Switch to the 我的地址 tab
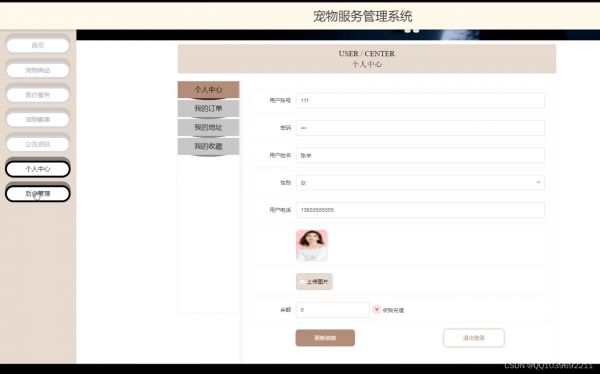 (209, 127)
